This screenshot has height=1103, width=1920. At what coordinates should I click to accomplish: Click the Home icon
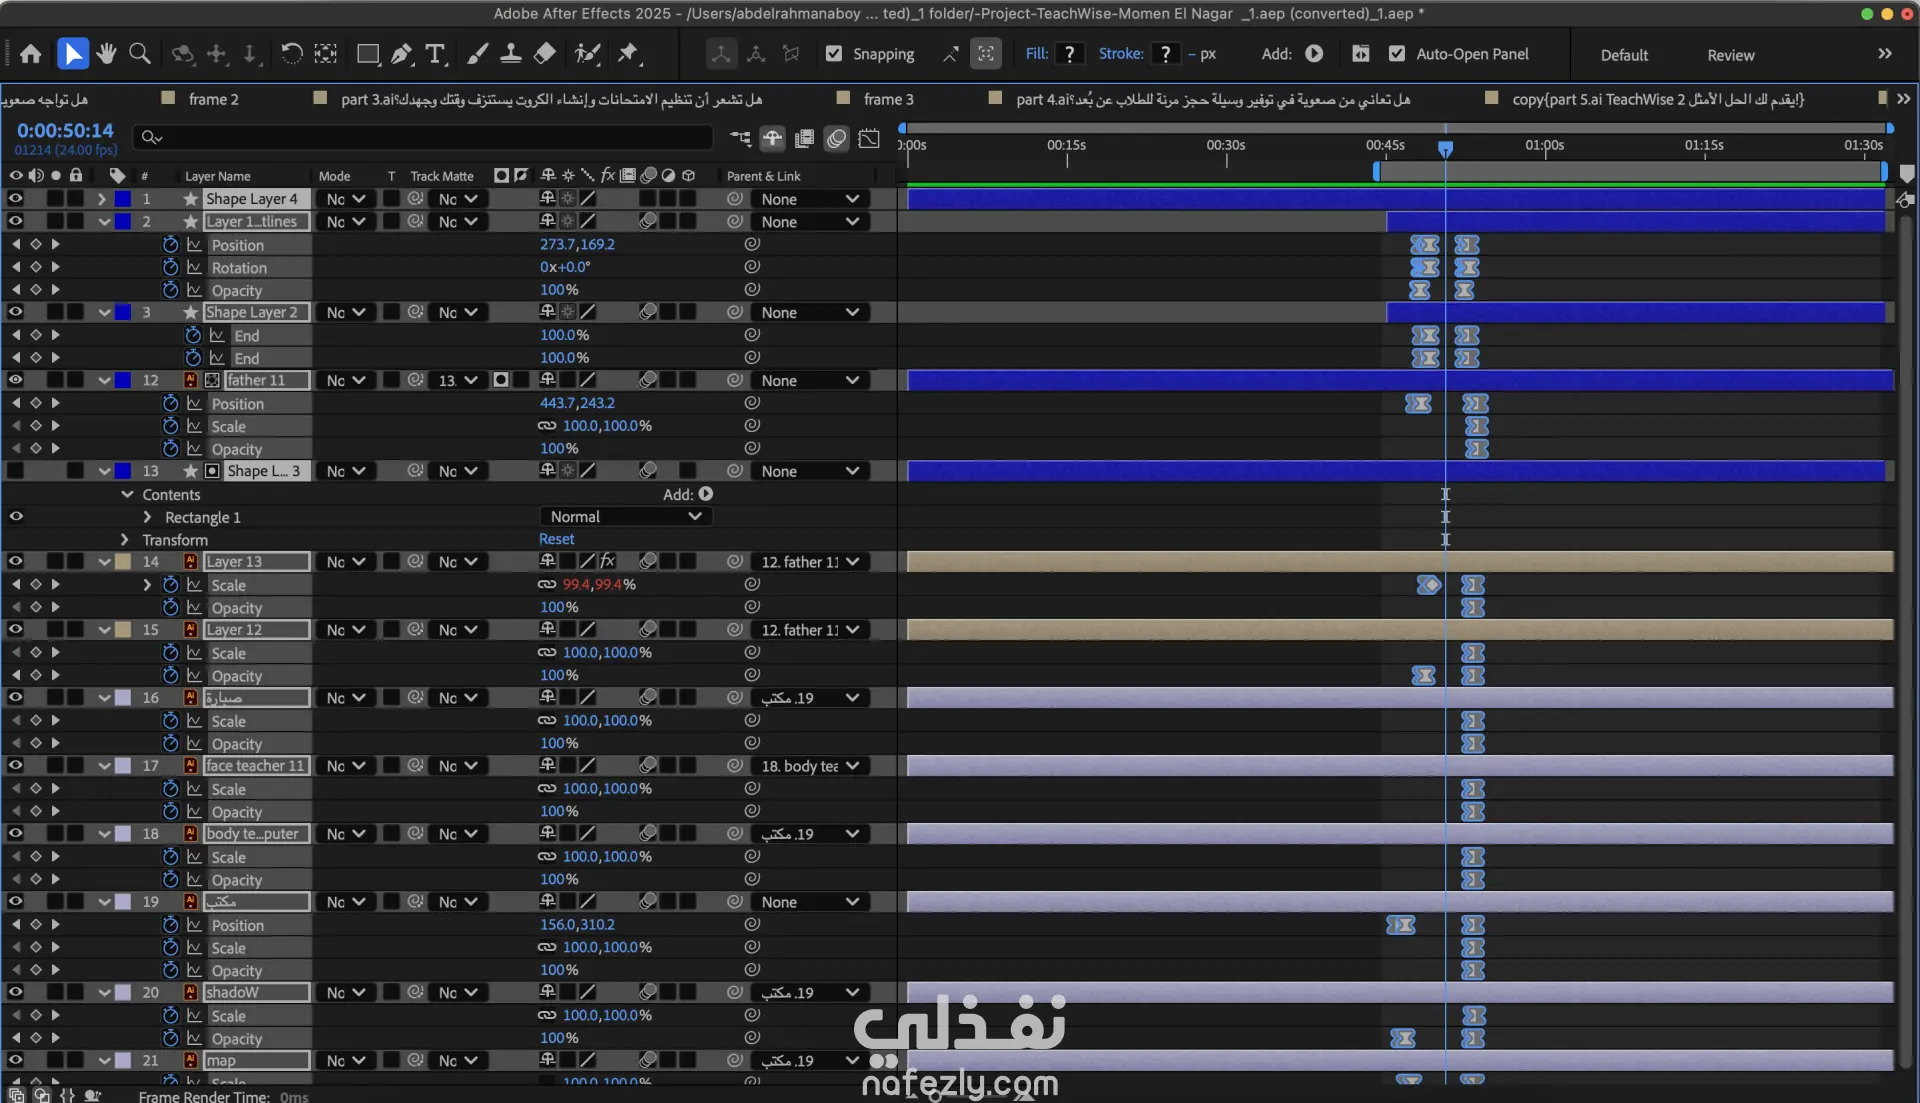31,54
